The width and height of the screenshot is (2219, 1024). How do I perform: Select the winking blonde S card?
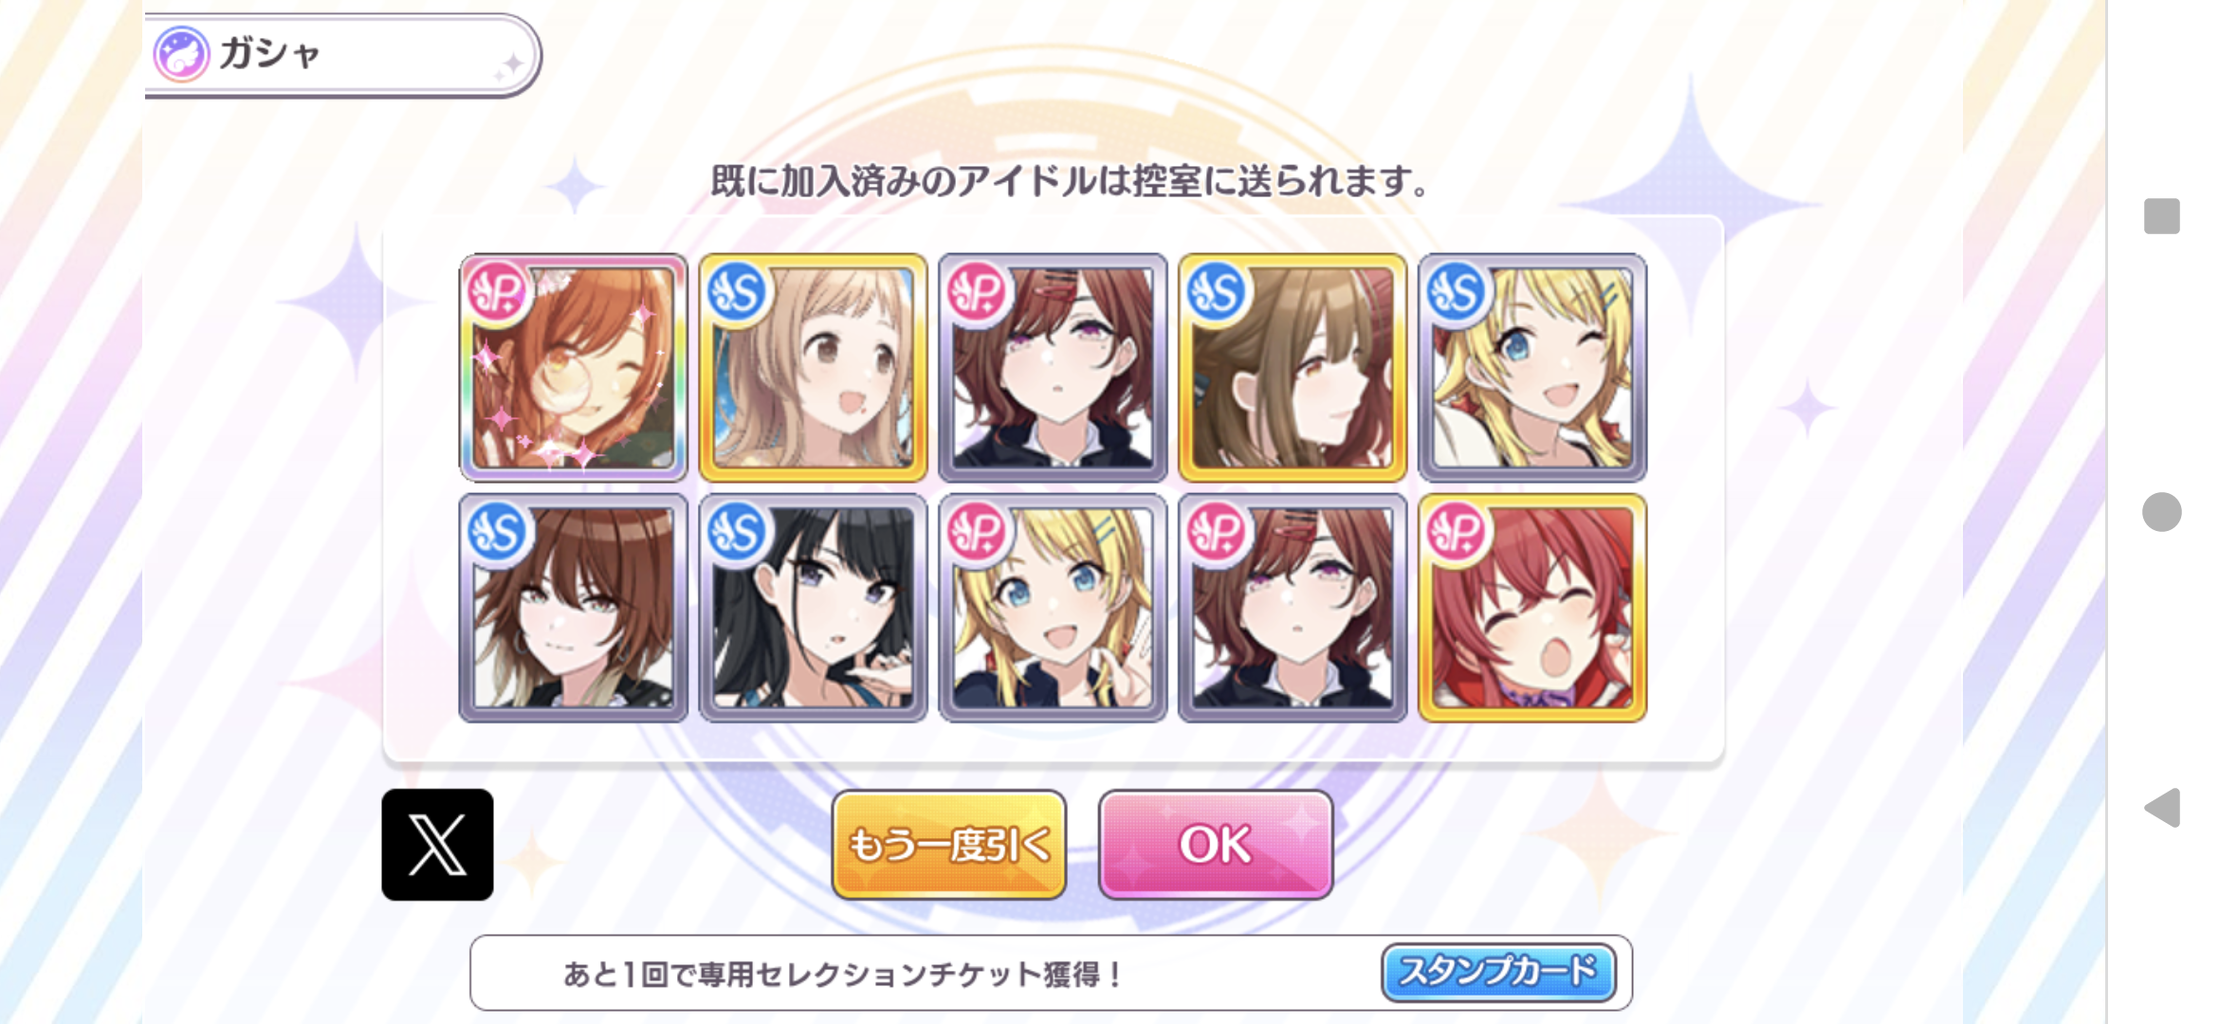1532,367
